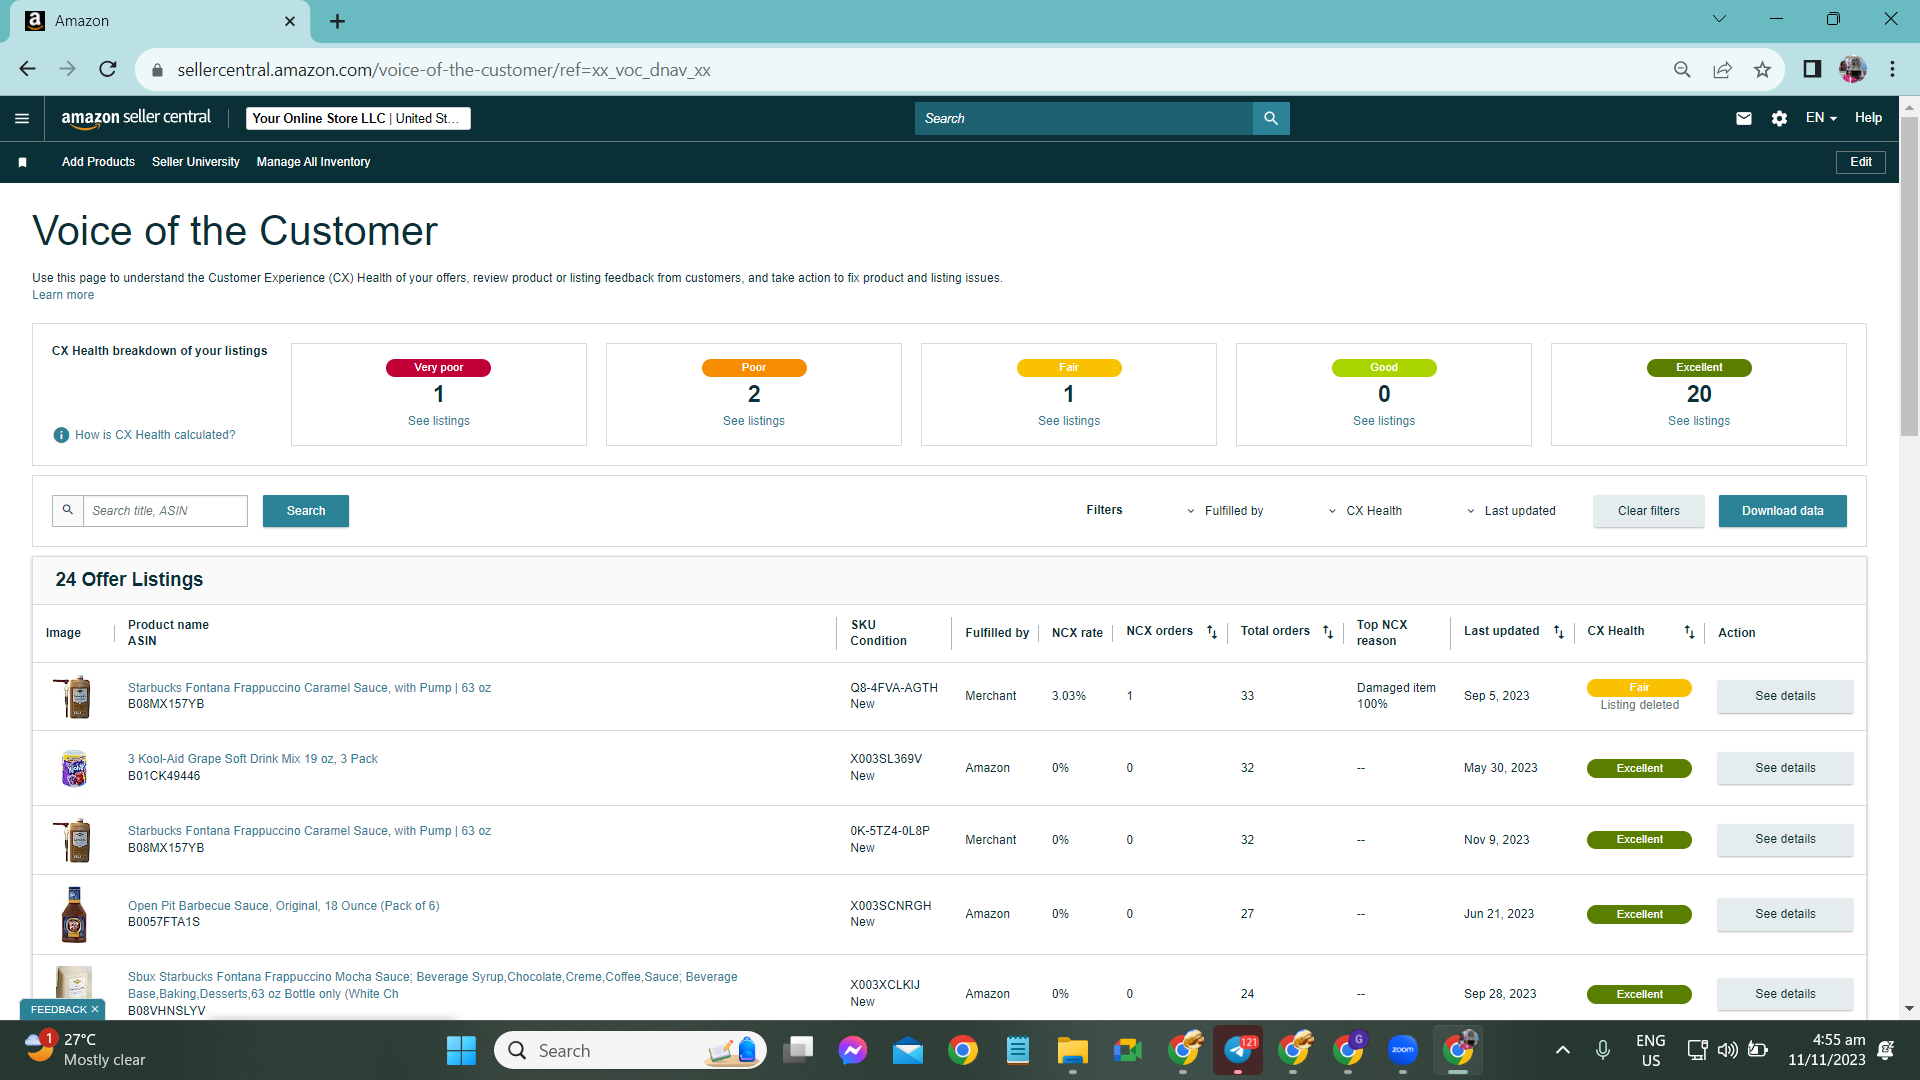Open Messenger from the taskbar

pyautogui.click(x=853, y=1050)
